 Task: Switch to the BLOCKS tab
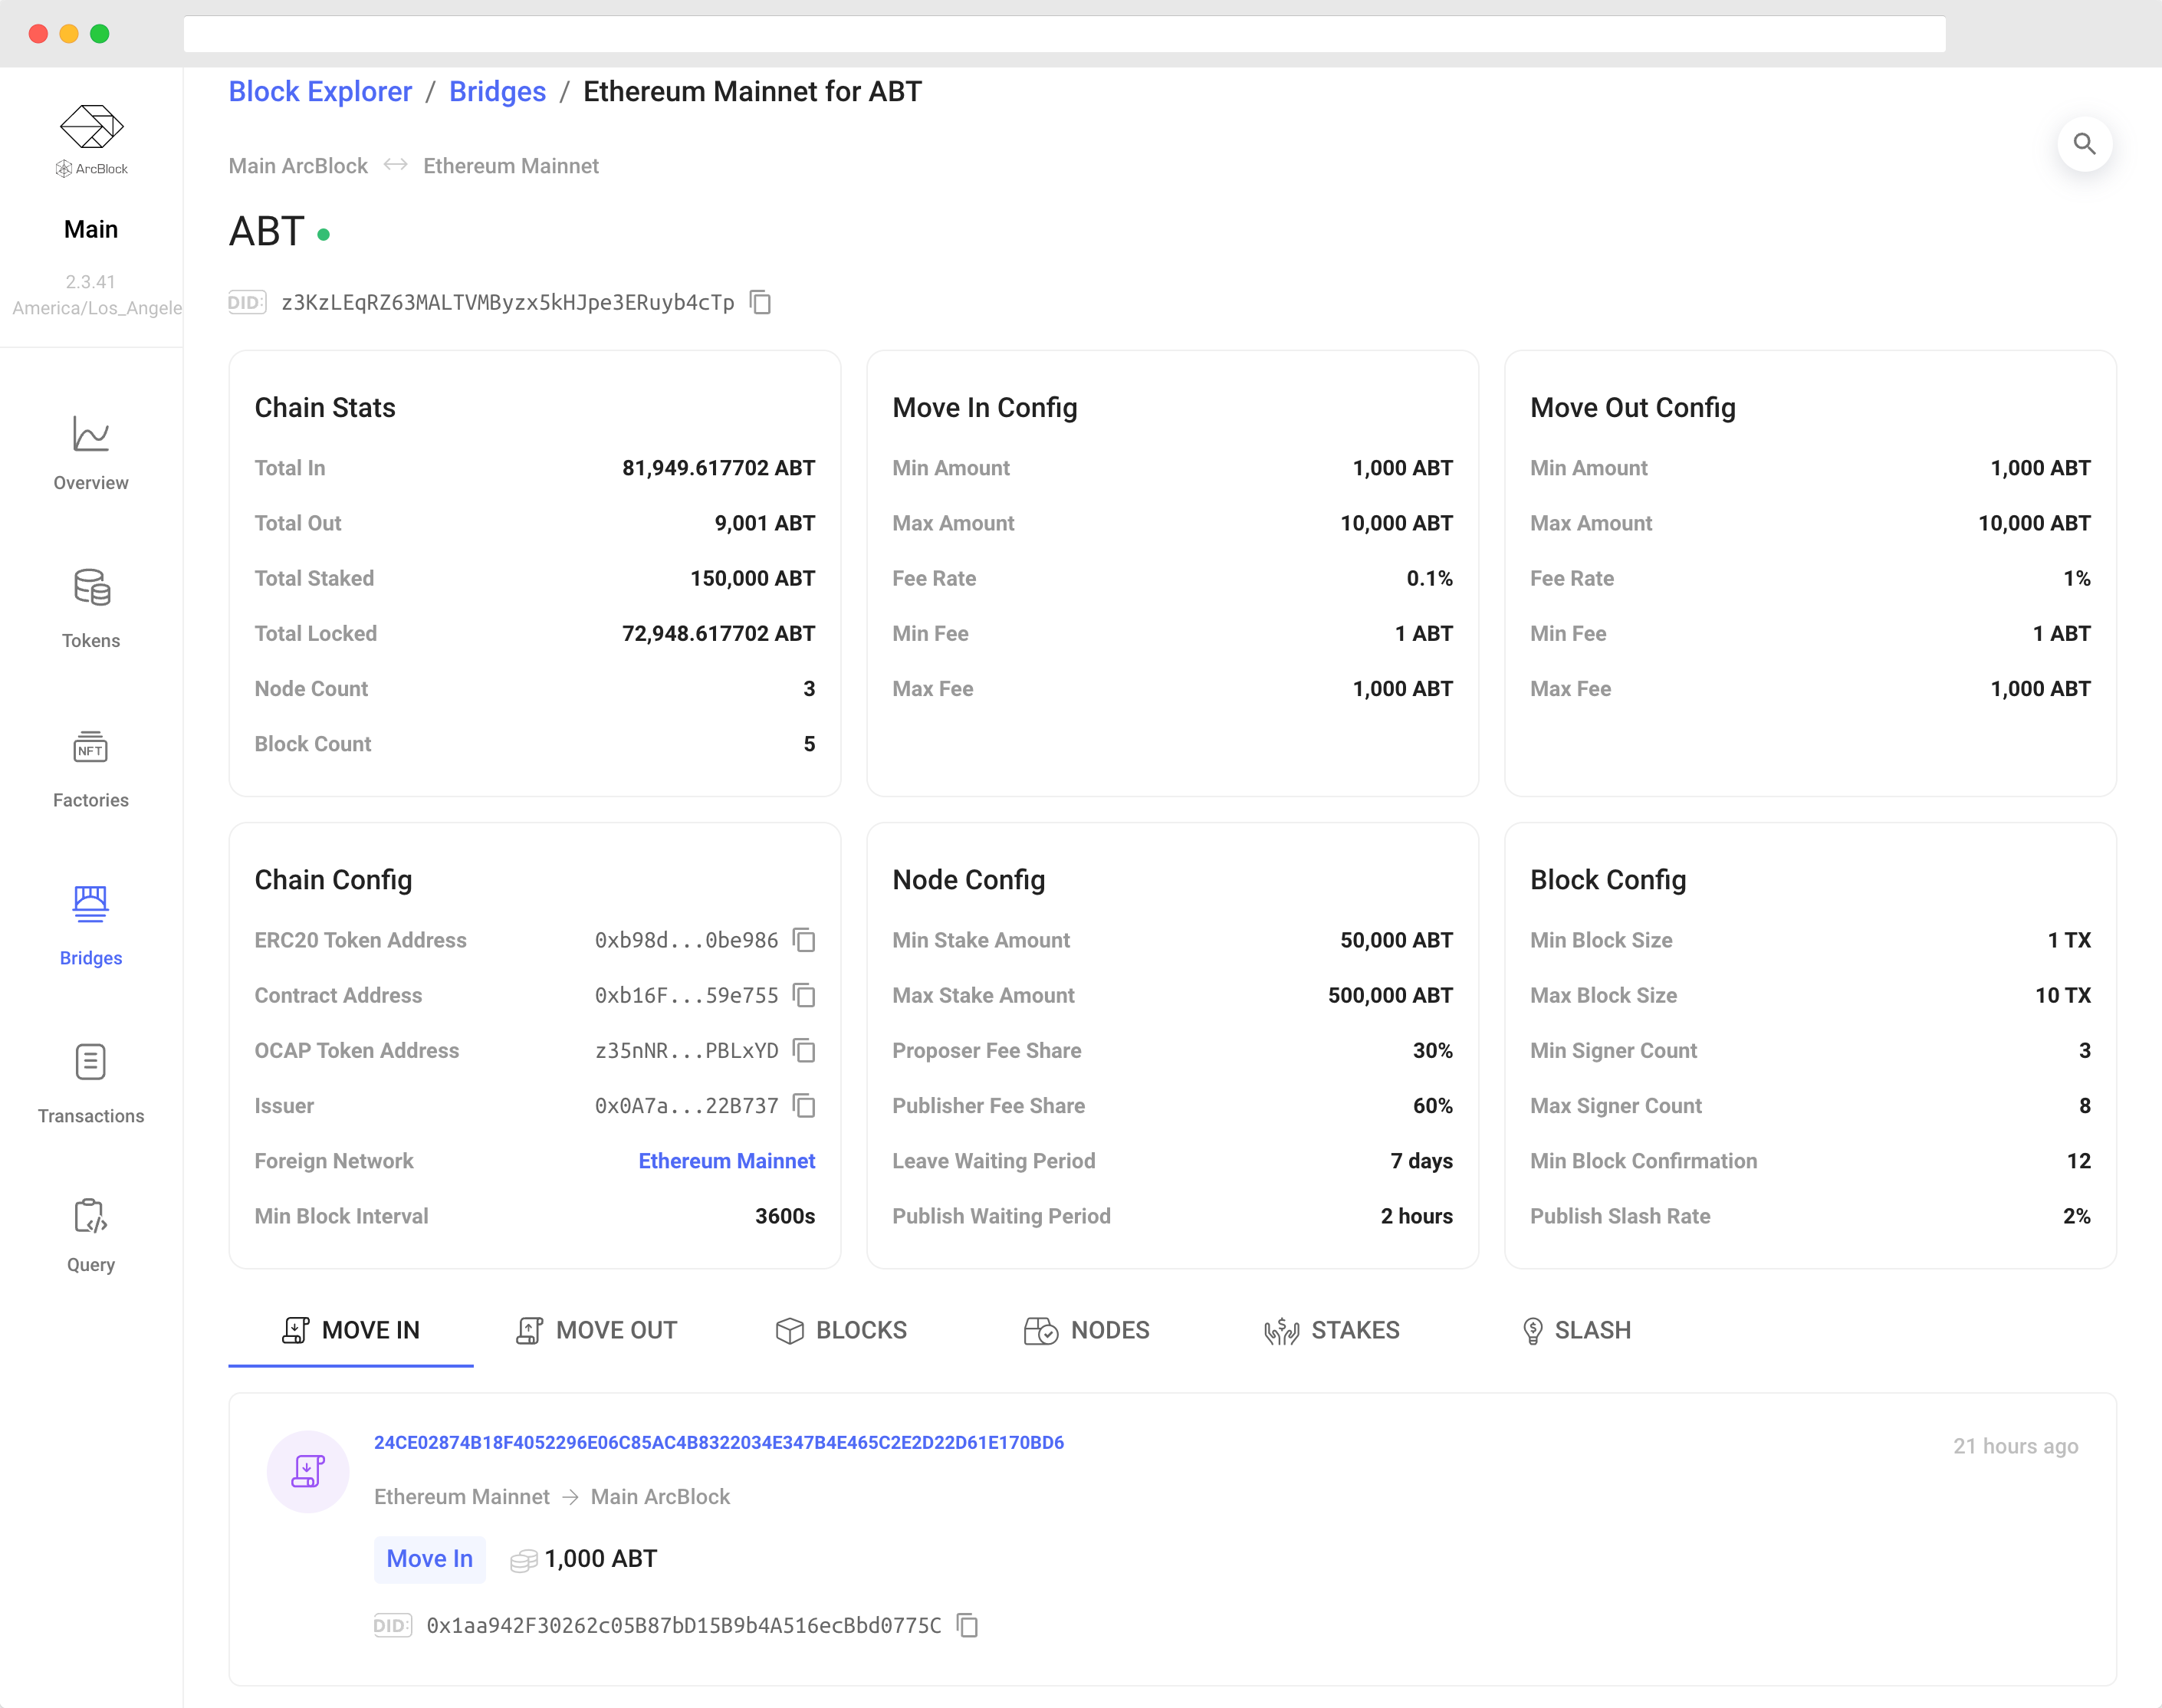point(841,1330)
